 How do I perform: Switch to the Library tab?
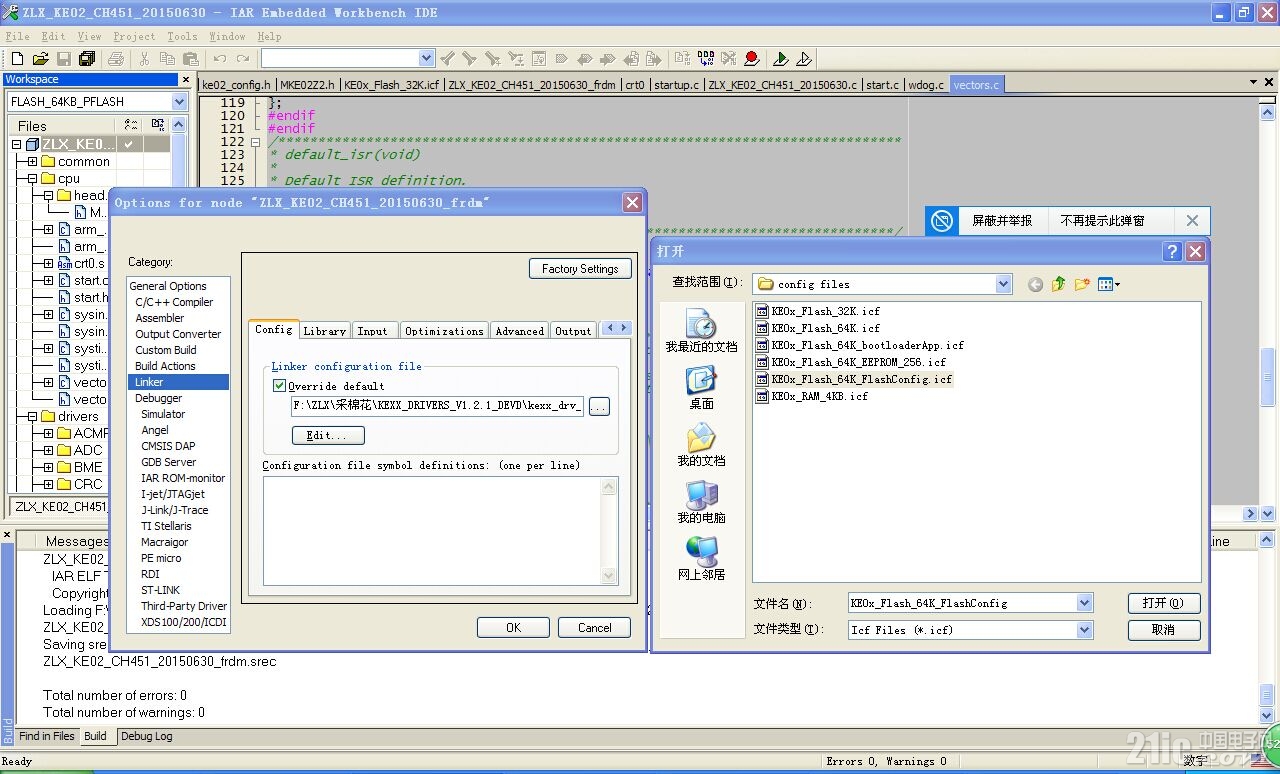pyautogui.click(x=324, y=331)
